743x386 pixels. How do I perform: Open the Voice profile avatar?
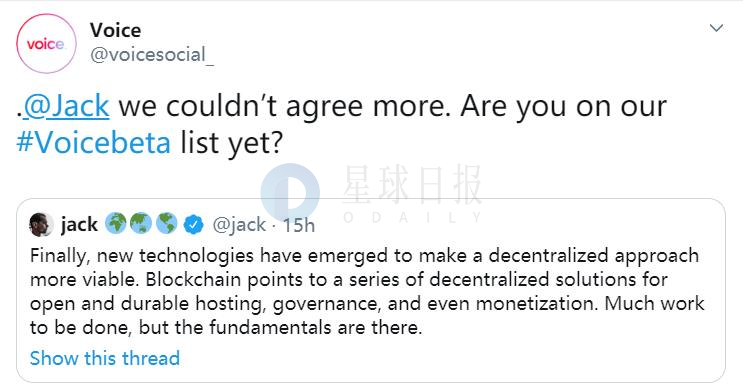coord(46,44)
